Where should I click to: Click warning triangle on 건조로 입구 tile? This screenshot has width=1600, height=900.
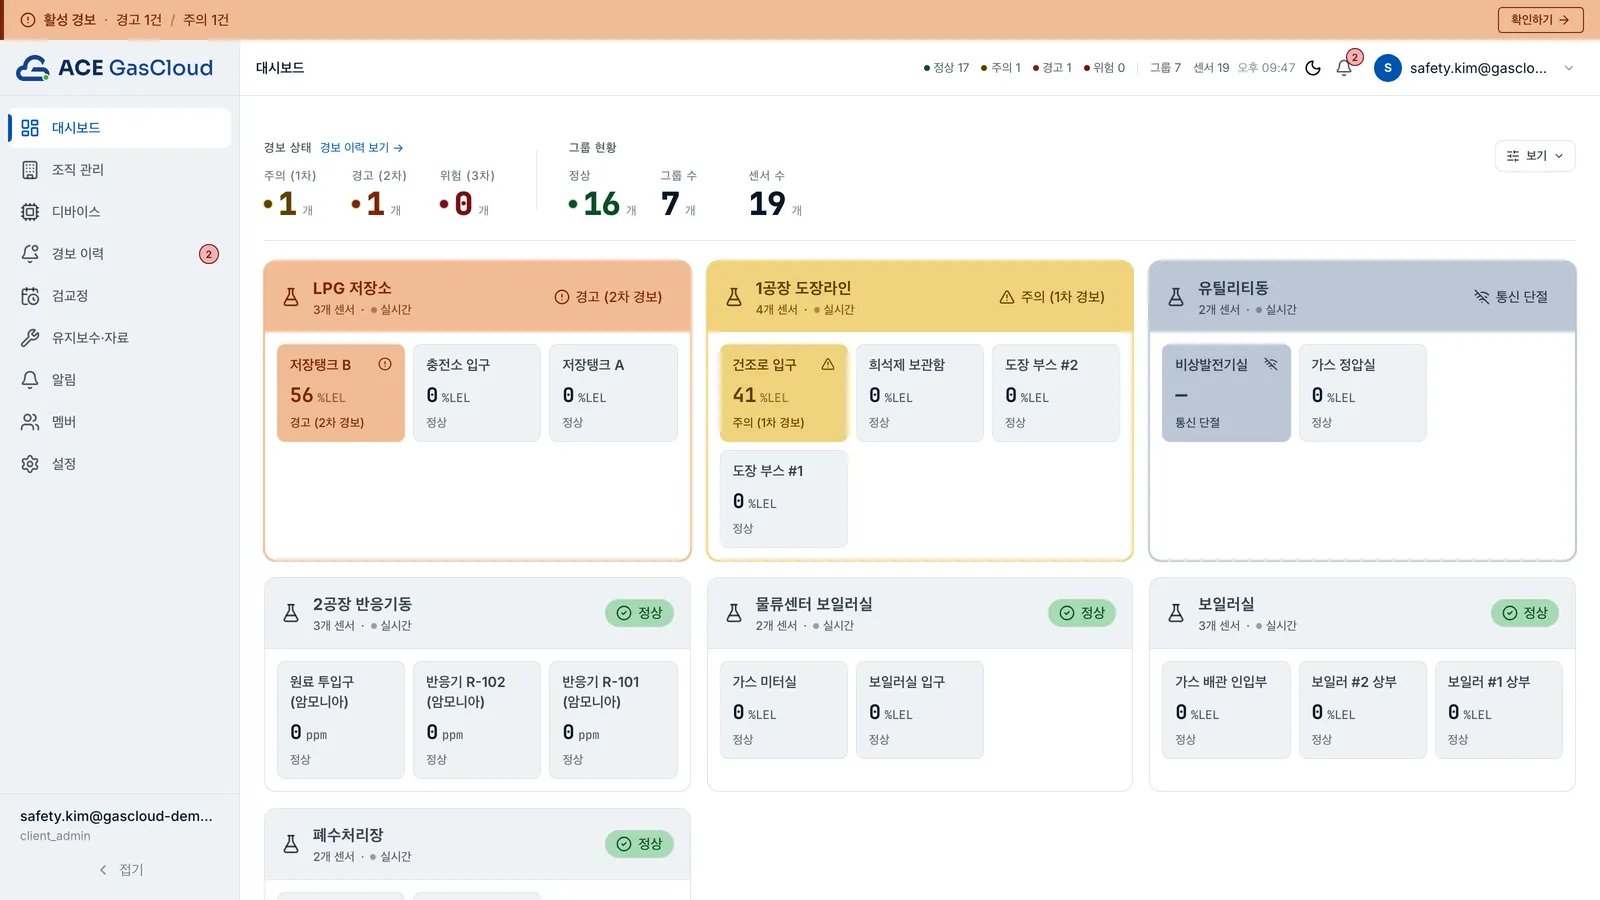pyautogui.click(x=828, y=364)
